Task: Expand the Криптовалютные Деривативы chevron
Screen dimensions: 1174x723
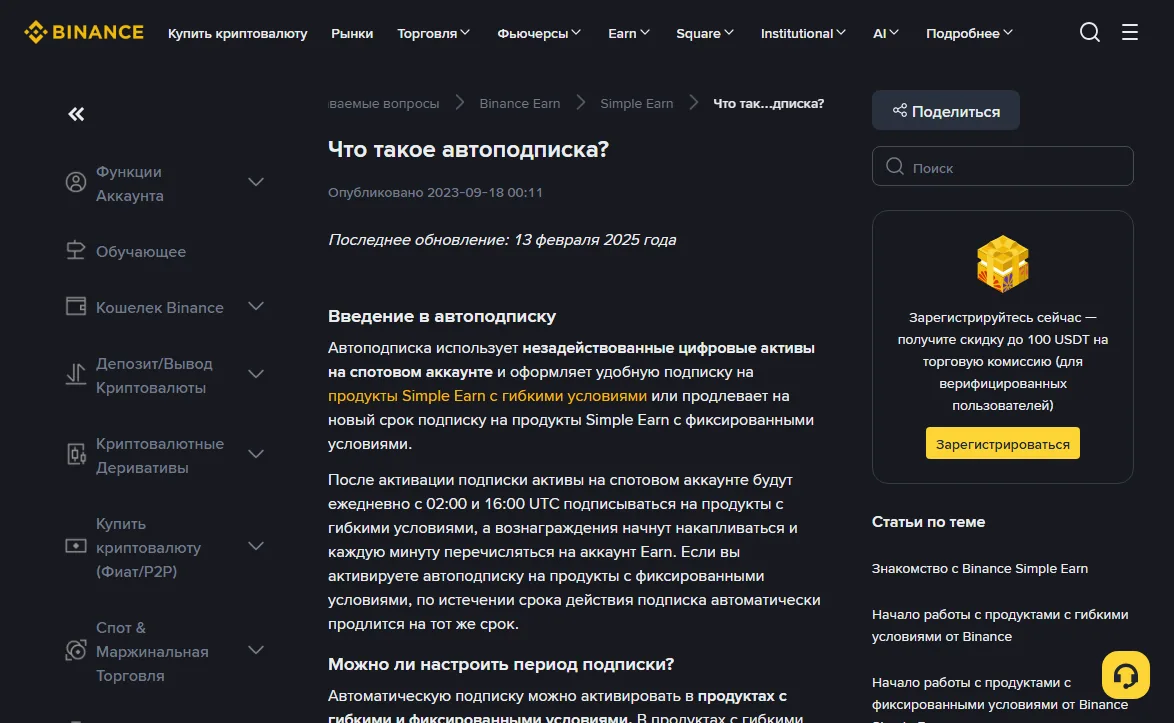Action: (256, 454)
